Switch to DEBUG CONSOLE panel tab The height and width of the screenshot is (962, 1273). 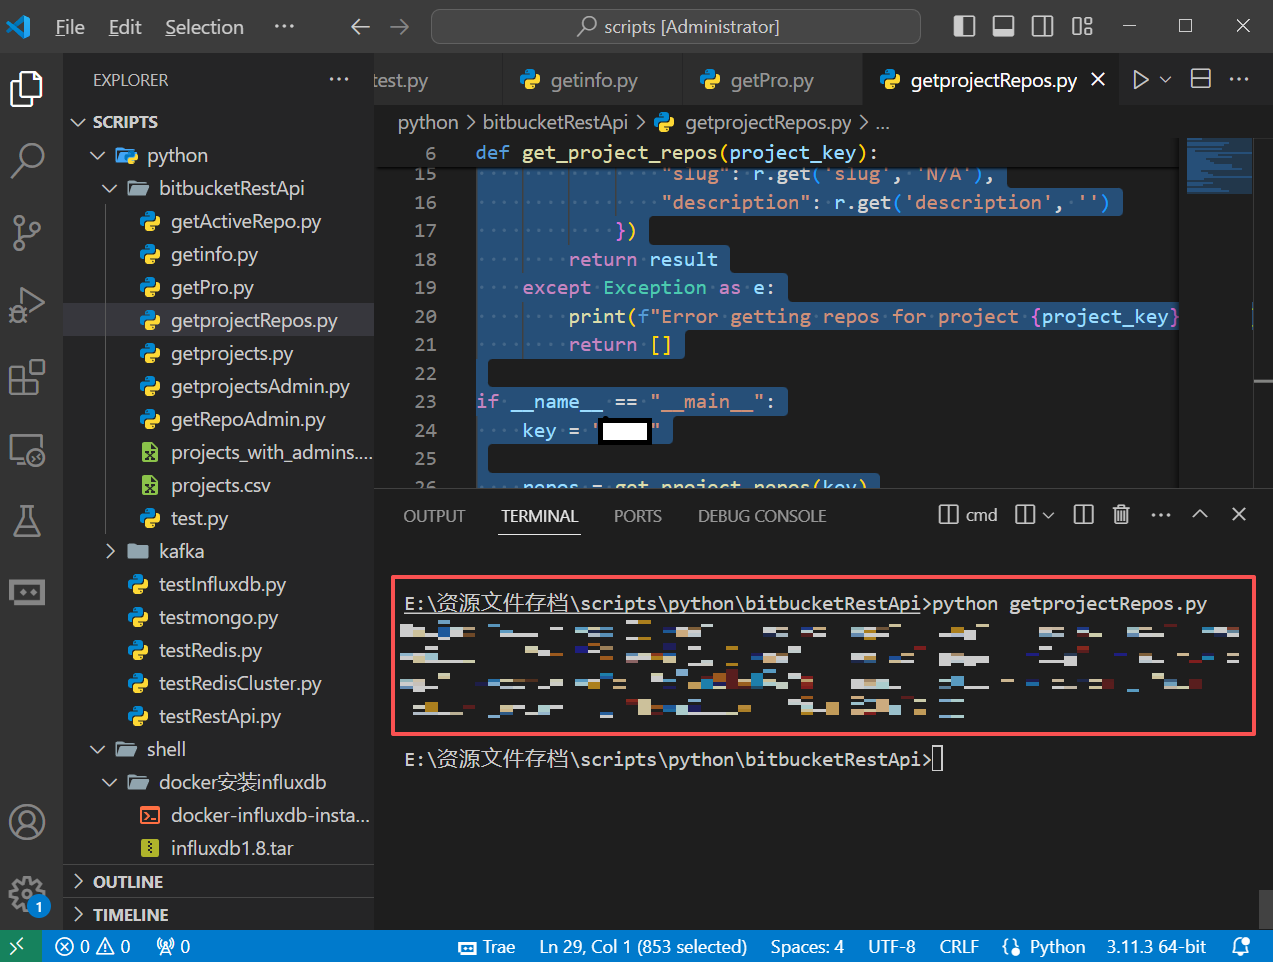[x=762, y=516]
